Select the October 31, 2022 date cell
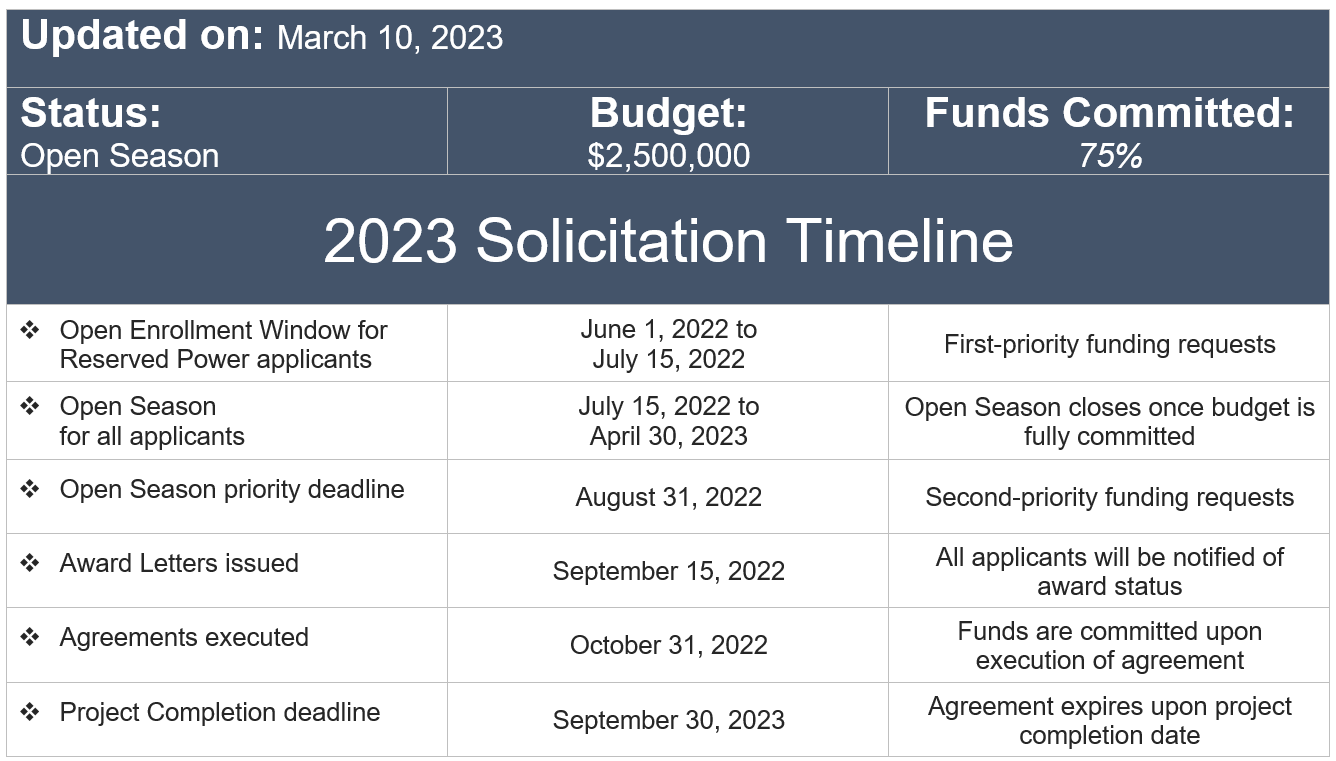Image resolution: width=1336 pixels, height=761 pixels. point(668,645)
